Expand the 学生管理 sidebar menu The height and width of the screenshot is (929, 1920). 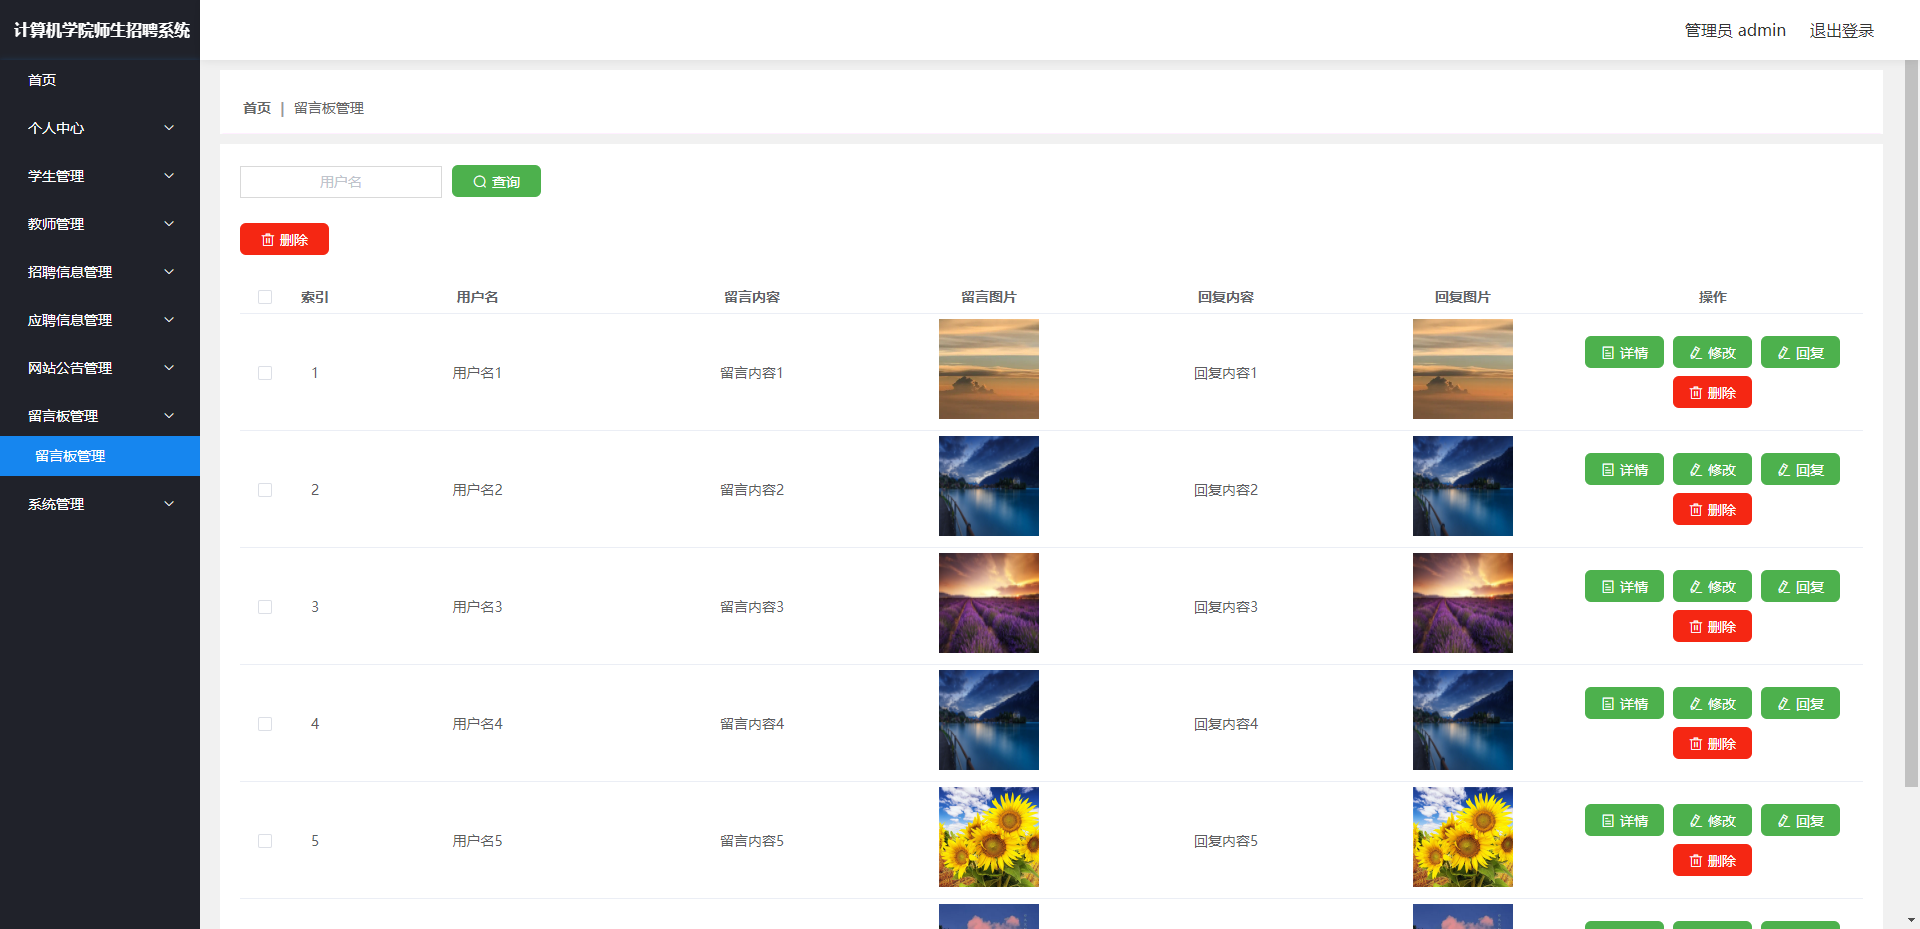coord(100,176)
